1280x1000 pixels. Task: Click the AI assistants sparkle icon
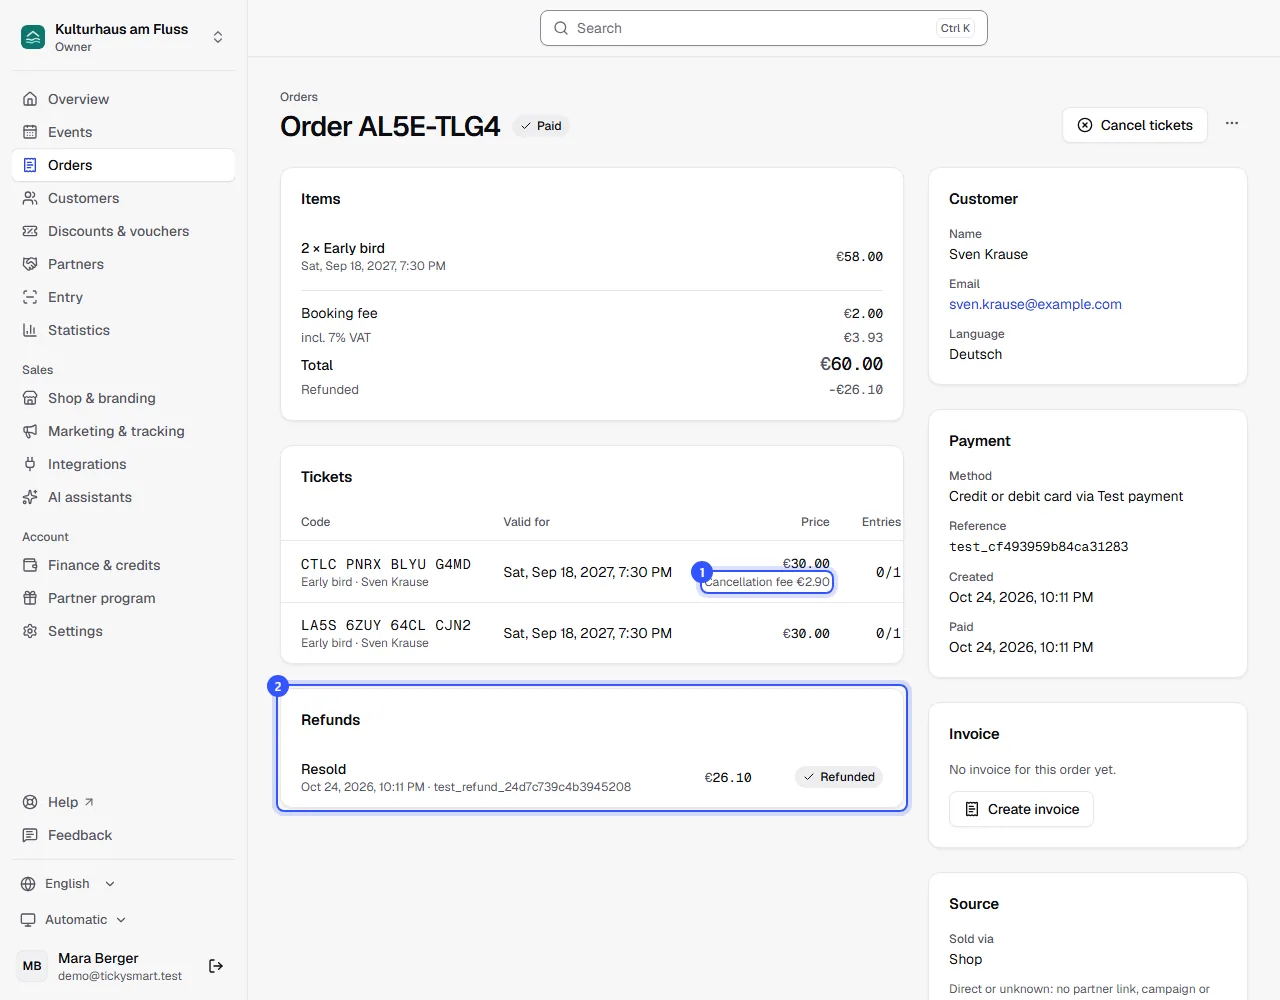click(30, 497)
